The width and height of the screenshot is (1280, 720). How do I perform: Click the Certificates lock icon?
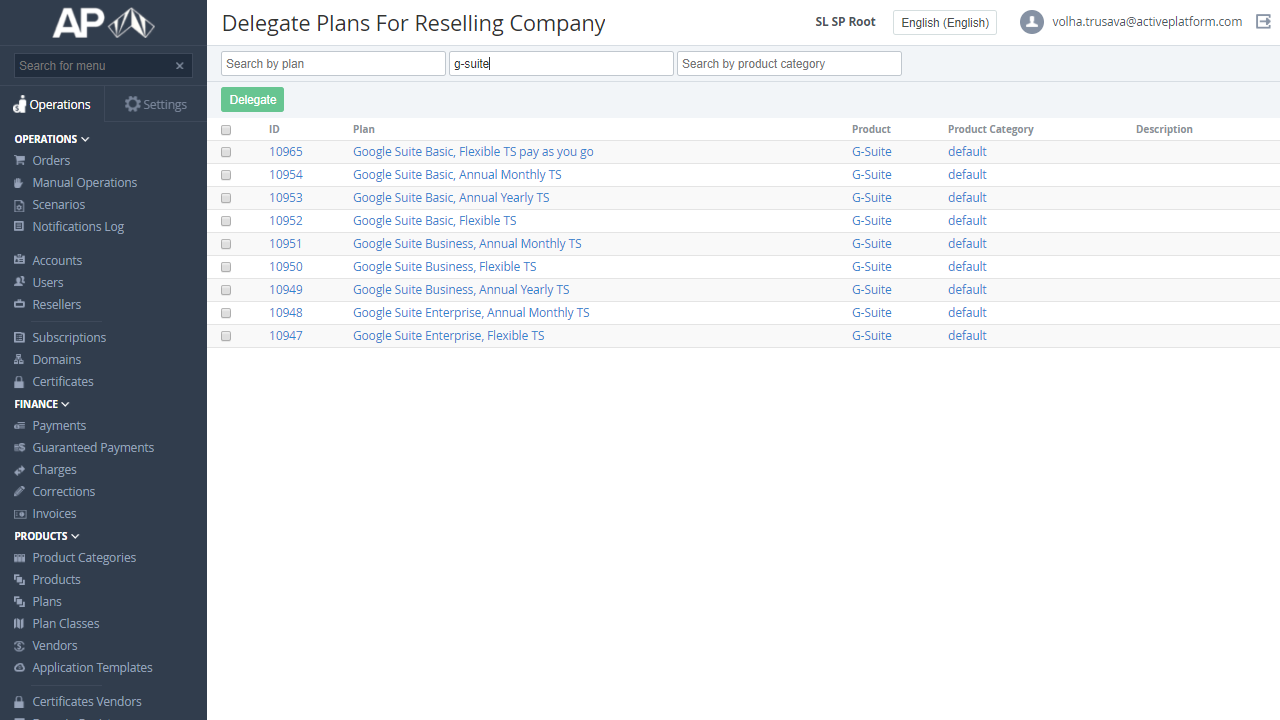(x=20, y=381)
